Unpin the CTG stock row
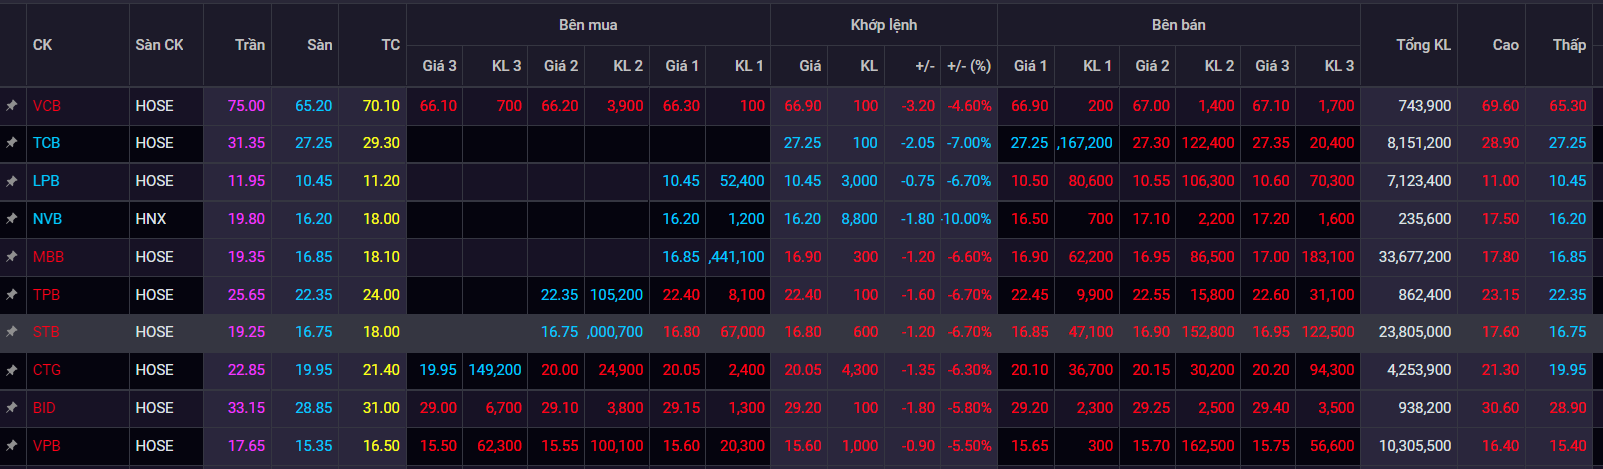Viewport: 1603px width, 469px height. point(12,370)
